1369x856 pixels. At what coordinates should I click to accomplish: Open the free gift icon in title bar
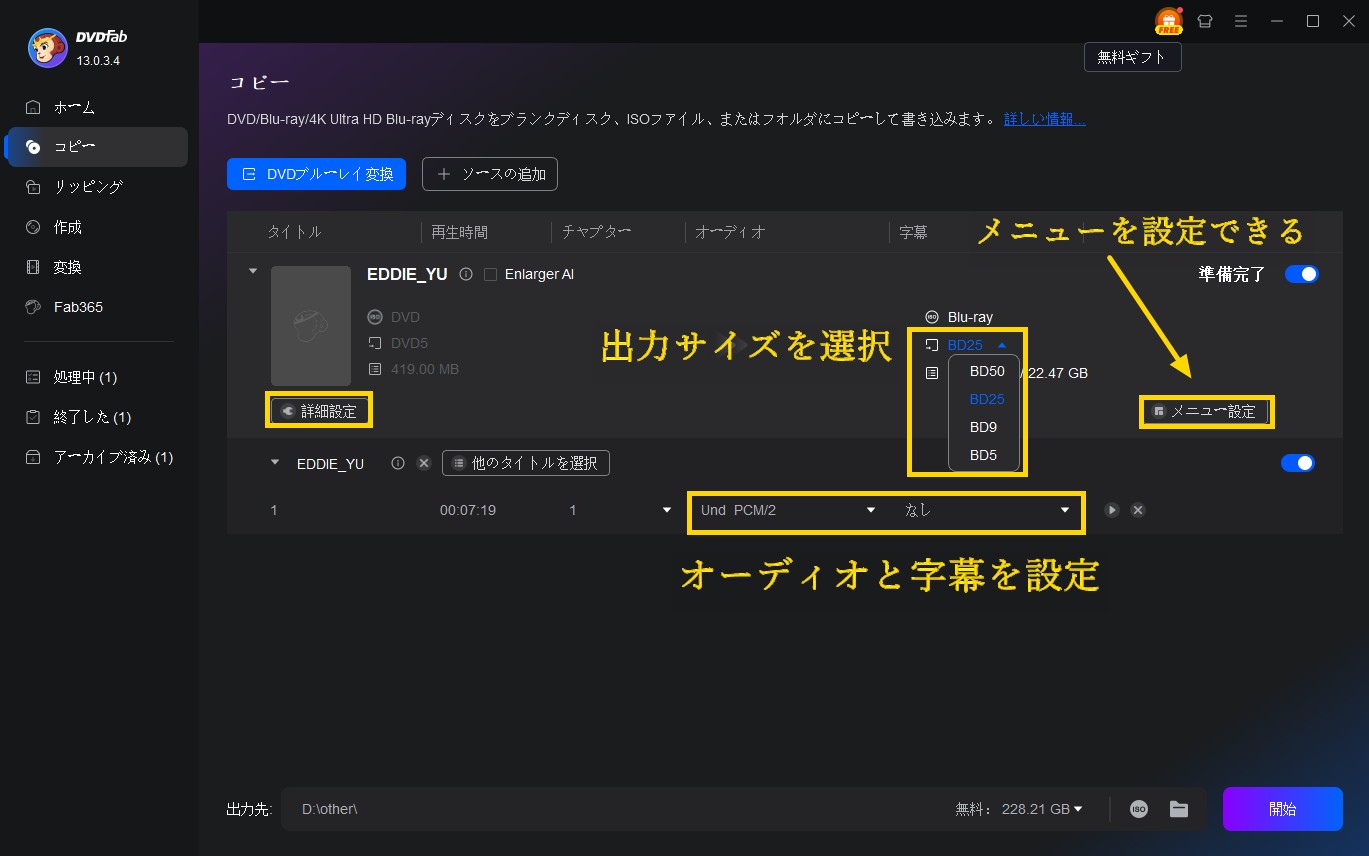click(1168, 21)
